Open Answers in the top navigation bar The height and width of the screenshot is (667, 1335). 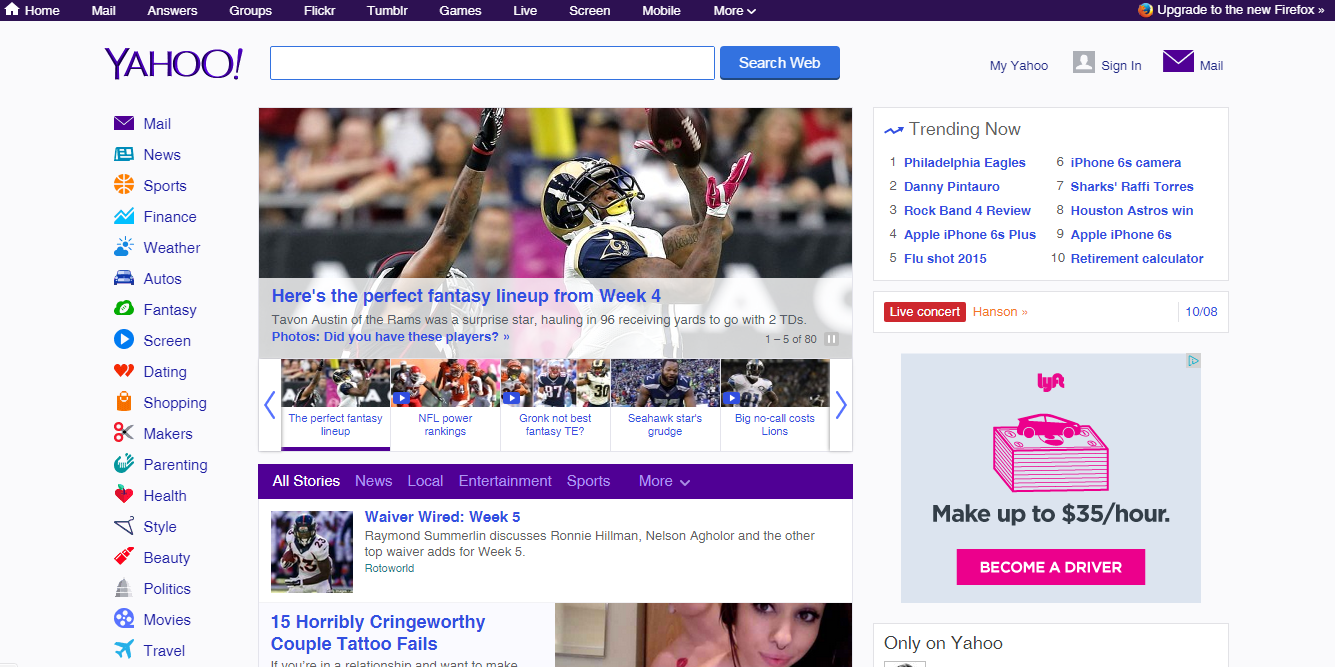pyautogui.click(x=172, y=11)
